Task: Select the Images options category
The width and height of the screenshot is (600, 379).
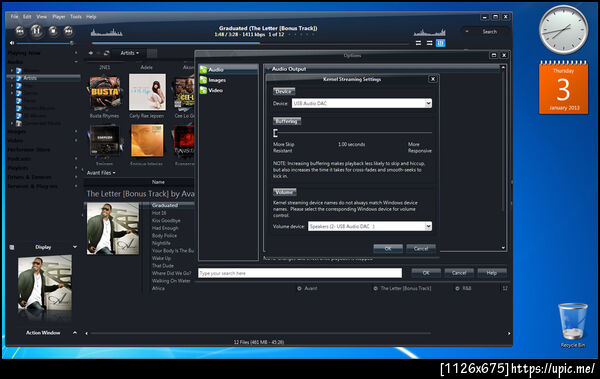Action: [x=228, y=80]
